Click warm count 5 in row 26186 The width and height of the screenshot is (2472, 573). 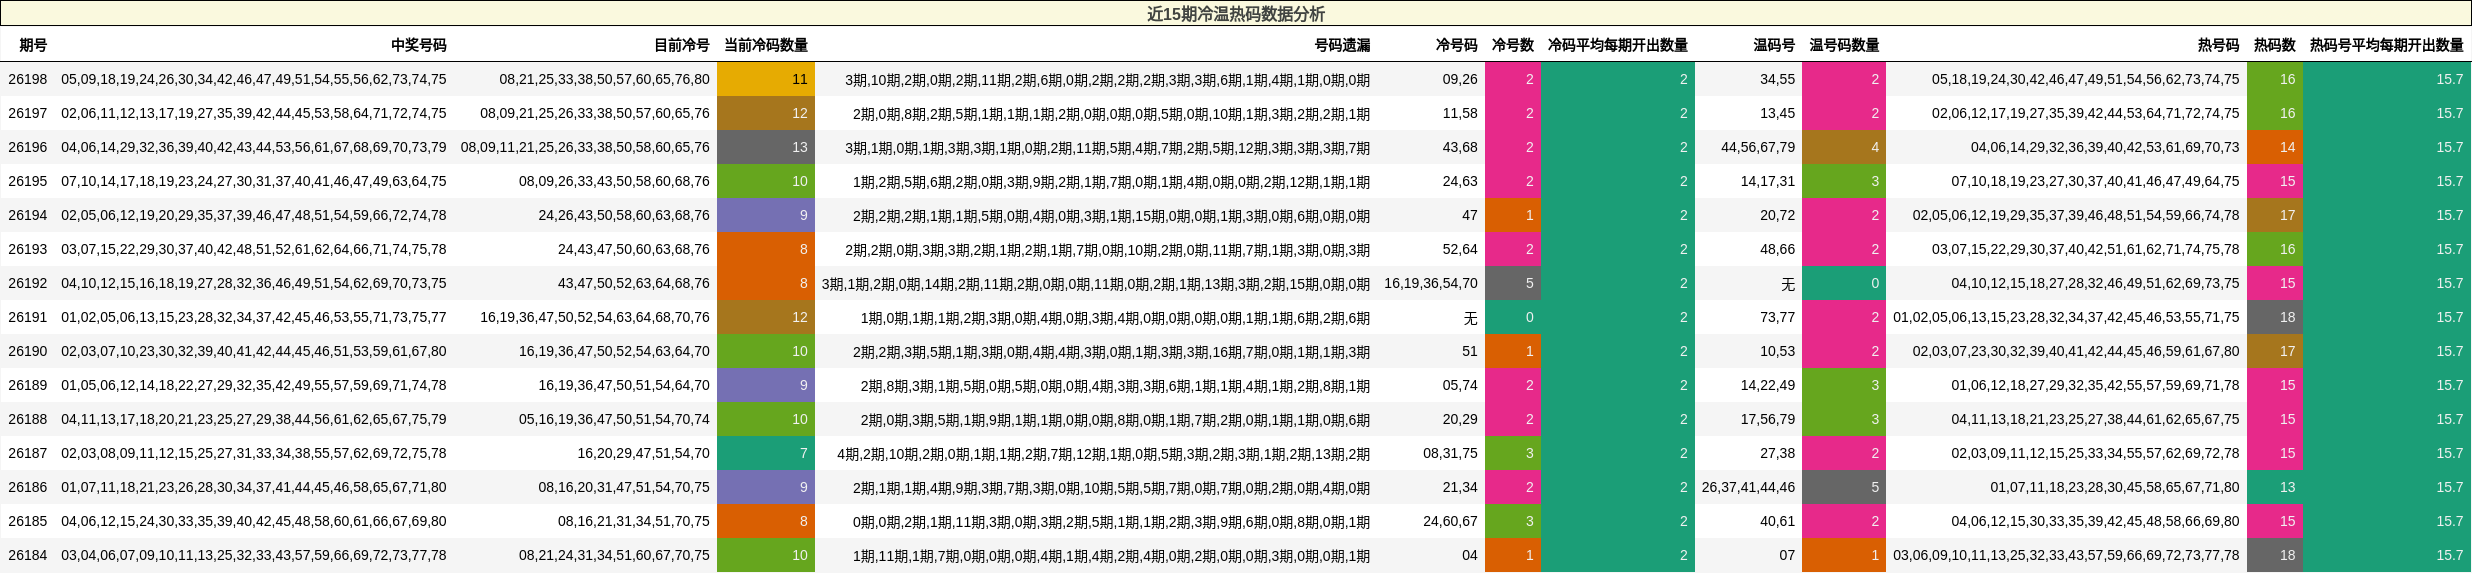pyautogui.click(x=1844, y=487)
